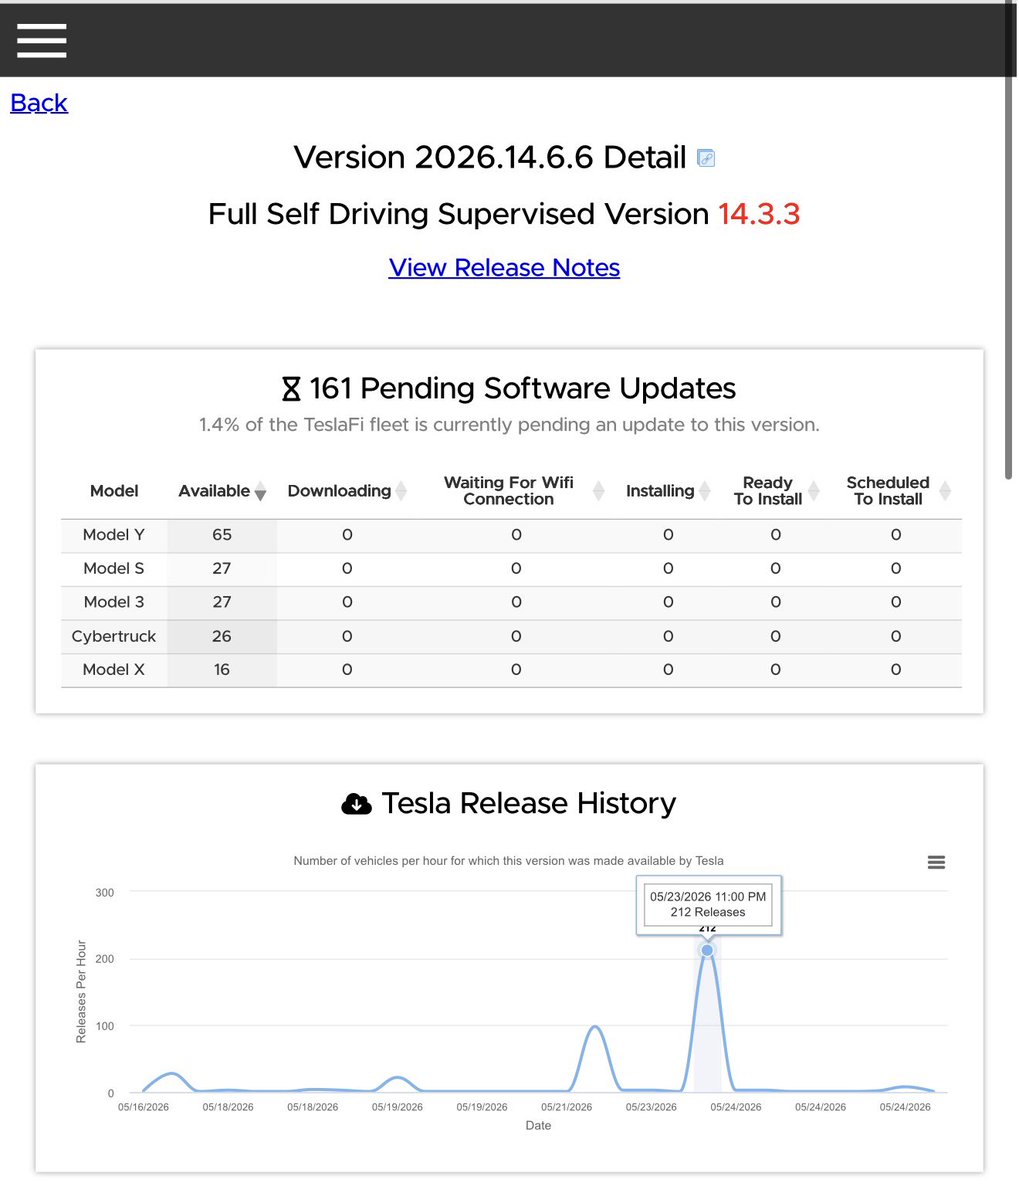Sort table by Downloading column

point(347,491)
